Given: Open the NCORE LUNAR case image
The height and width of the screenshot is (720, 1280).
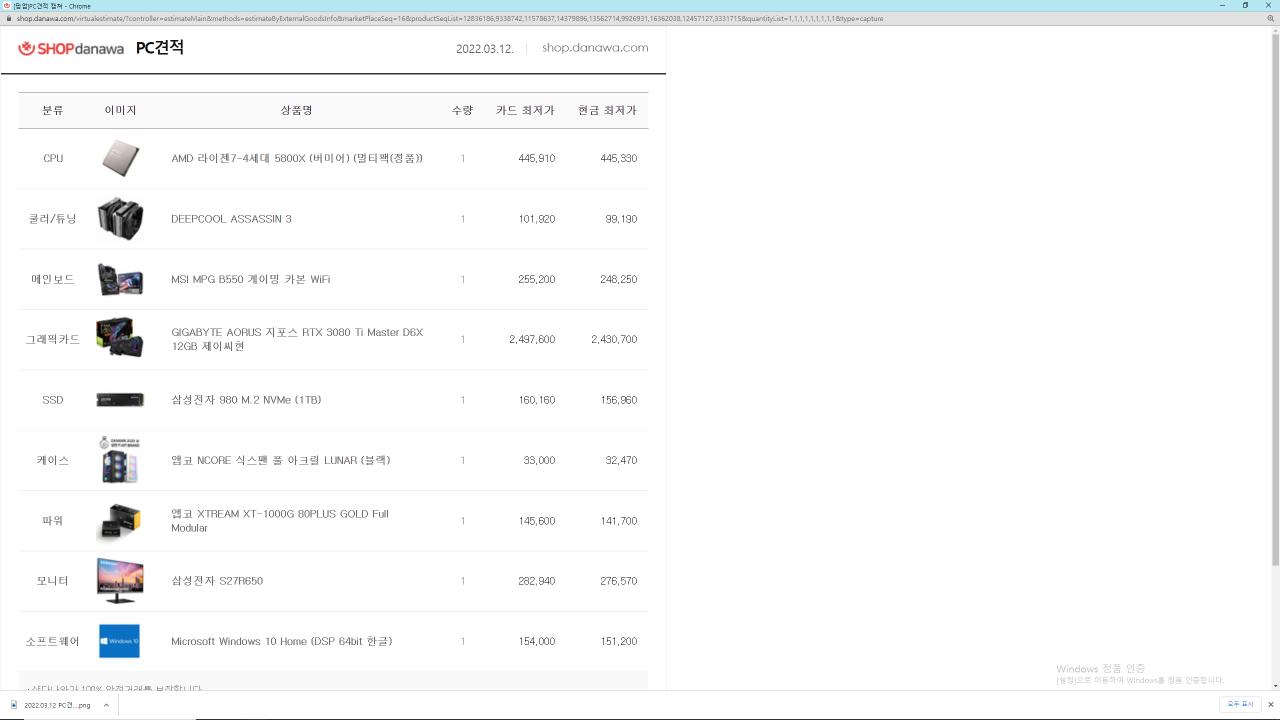Looking at the screenshot, I should [x=120, y=460].
